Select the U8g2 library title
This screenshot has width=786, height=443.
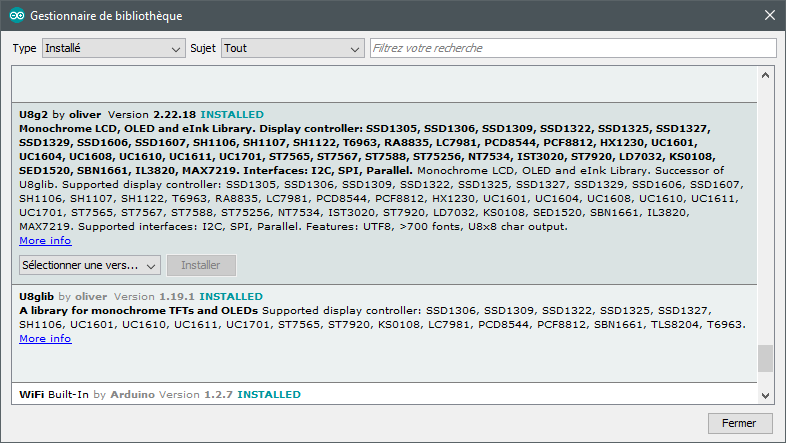point(33,114)
